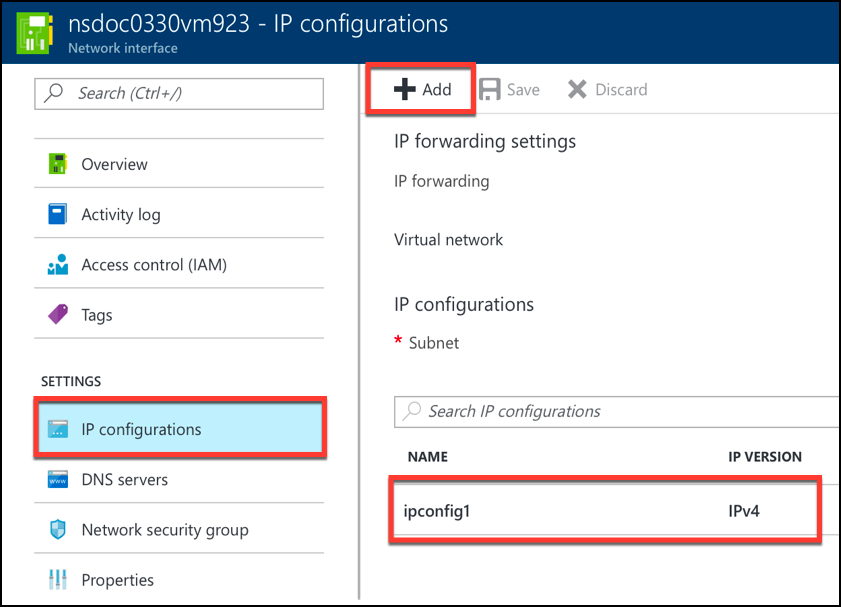Click the Access control people icon

point(57,264)
